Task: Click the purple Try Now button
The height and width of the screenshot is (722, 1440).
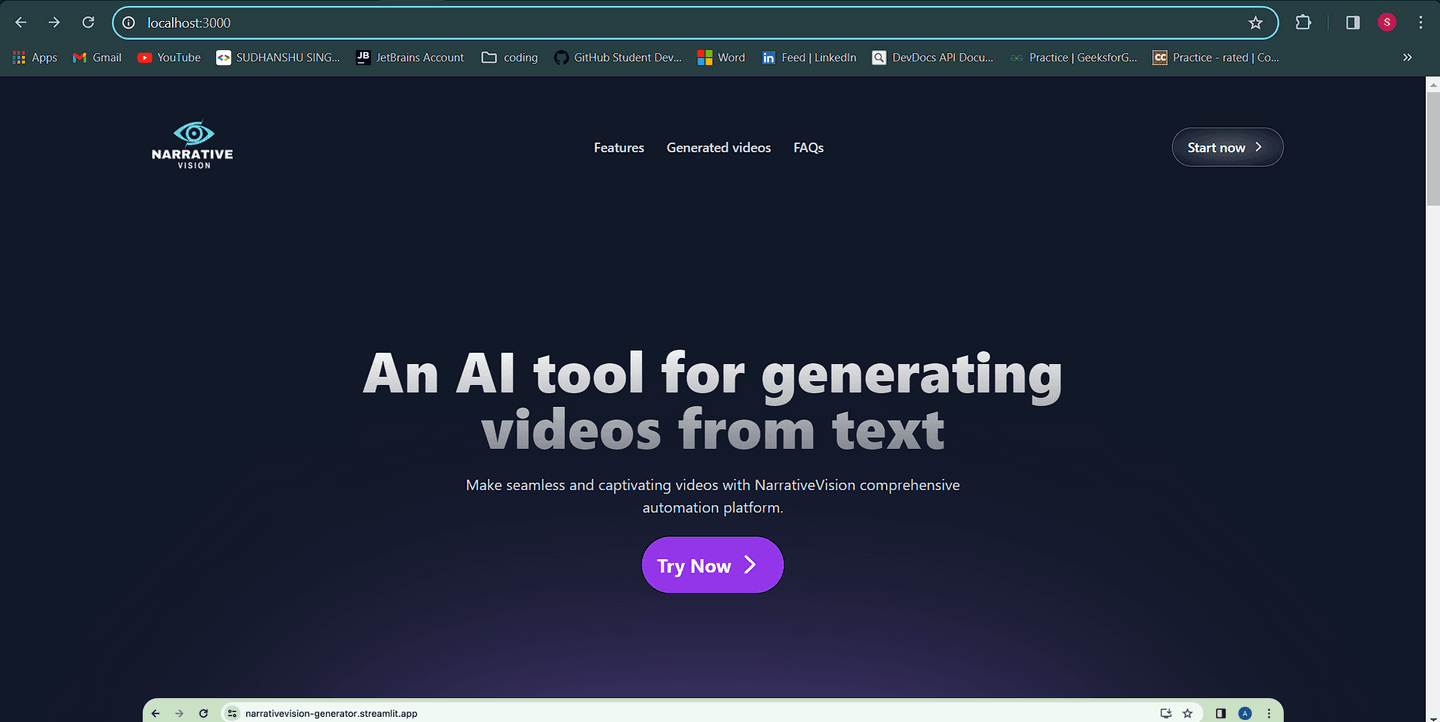Action: 712,565
